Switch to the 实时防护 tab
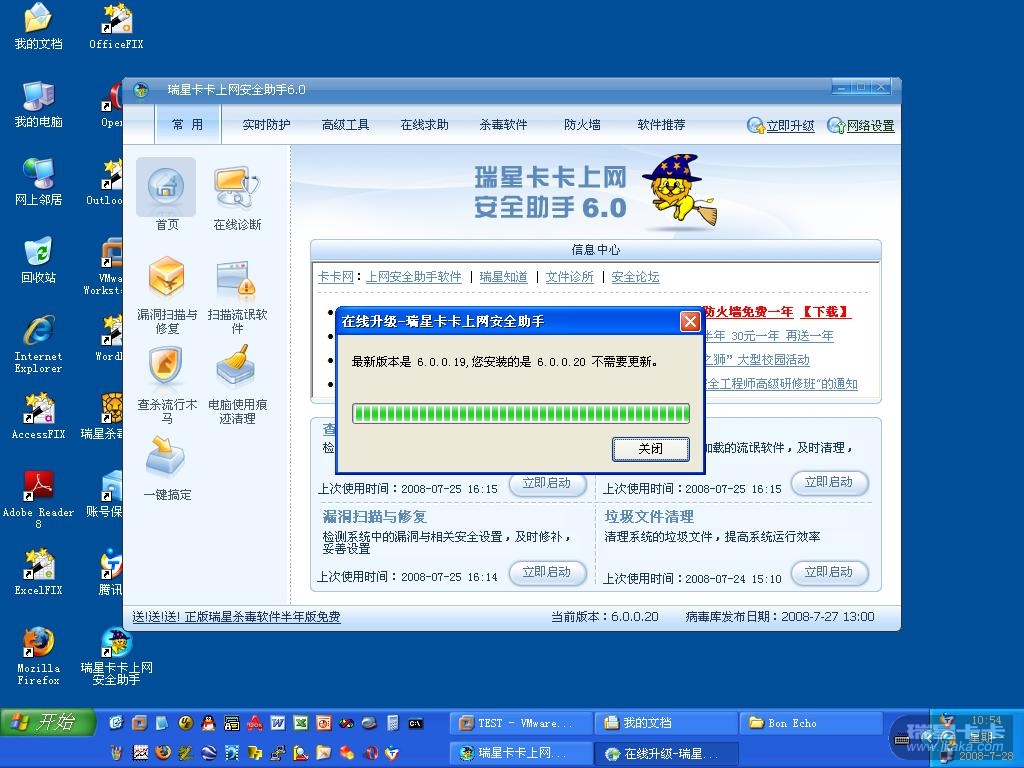Screen dimensions: 1024x768 (x=266, y=125)
